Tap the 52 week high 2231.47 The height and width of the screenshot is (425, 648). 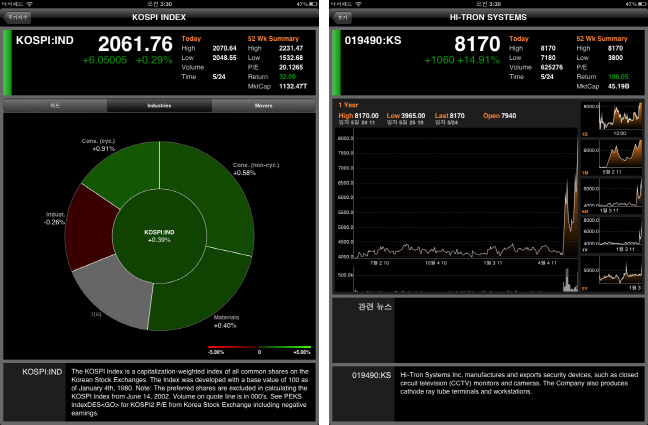[x=291, y=48]
